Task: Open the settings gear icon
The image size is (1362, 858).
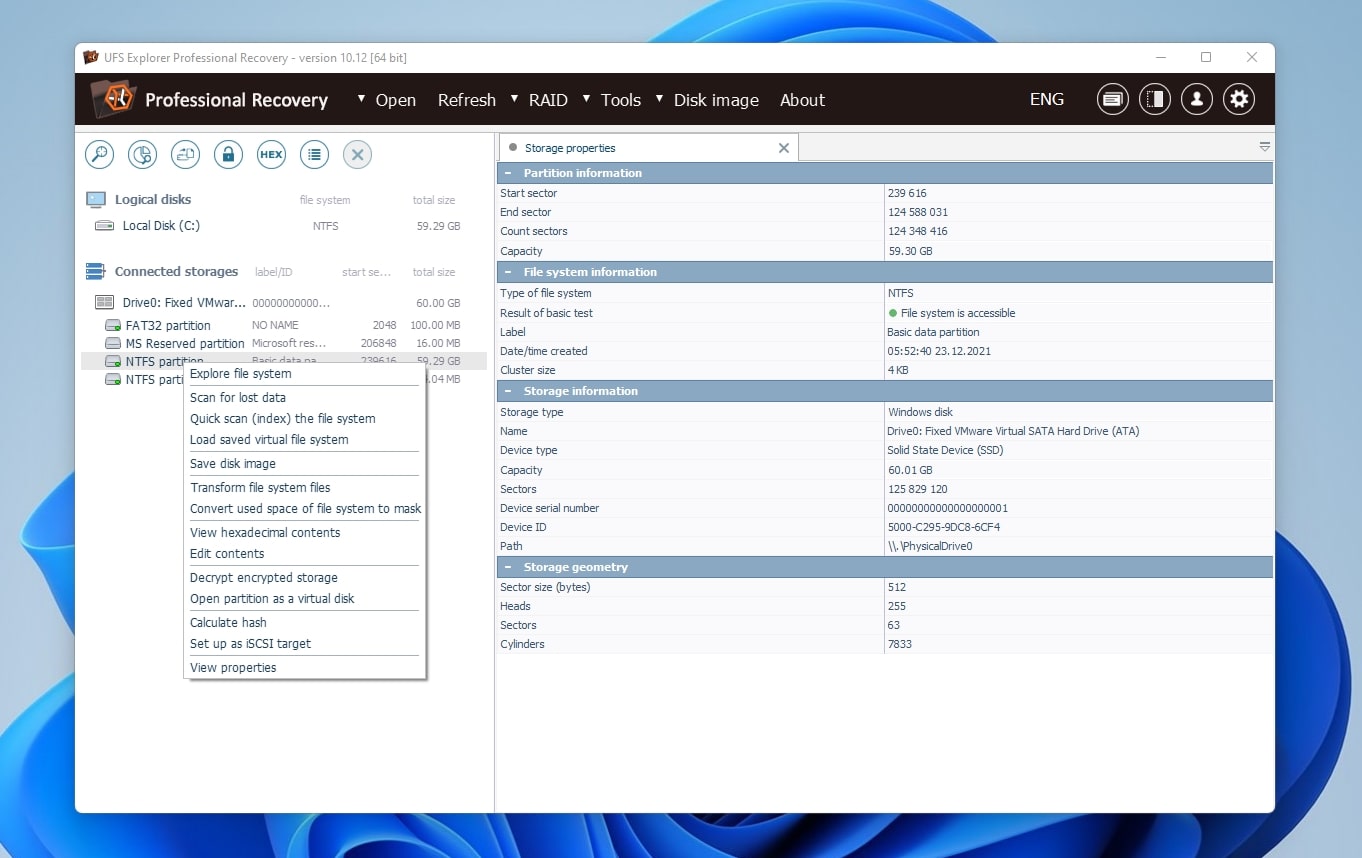Action: tap(1239, 99)
